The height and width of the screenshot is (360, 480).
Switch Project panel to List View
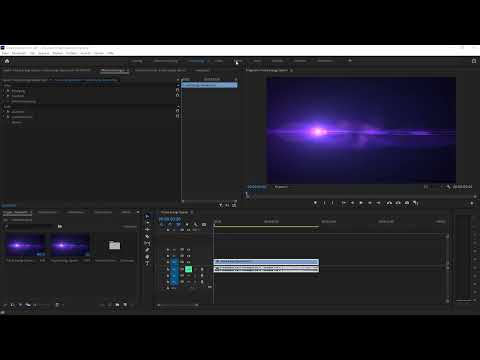(x=12, y=305)
